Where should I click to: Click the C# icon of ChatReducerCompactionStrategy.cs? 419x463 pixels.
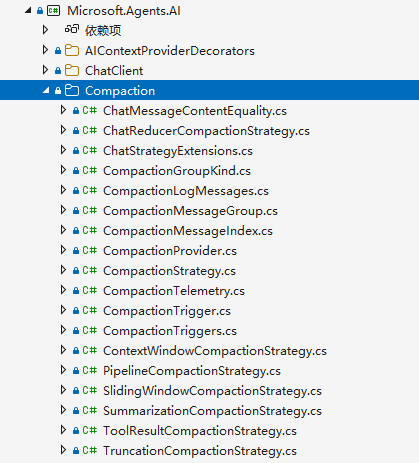(x=90, y=130)
